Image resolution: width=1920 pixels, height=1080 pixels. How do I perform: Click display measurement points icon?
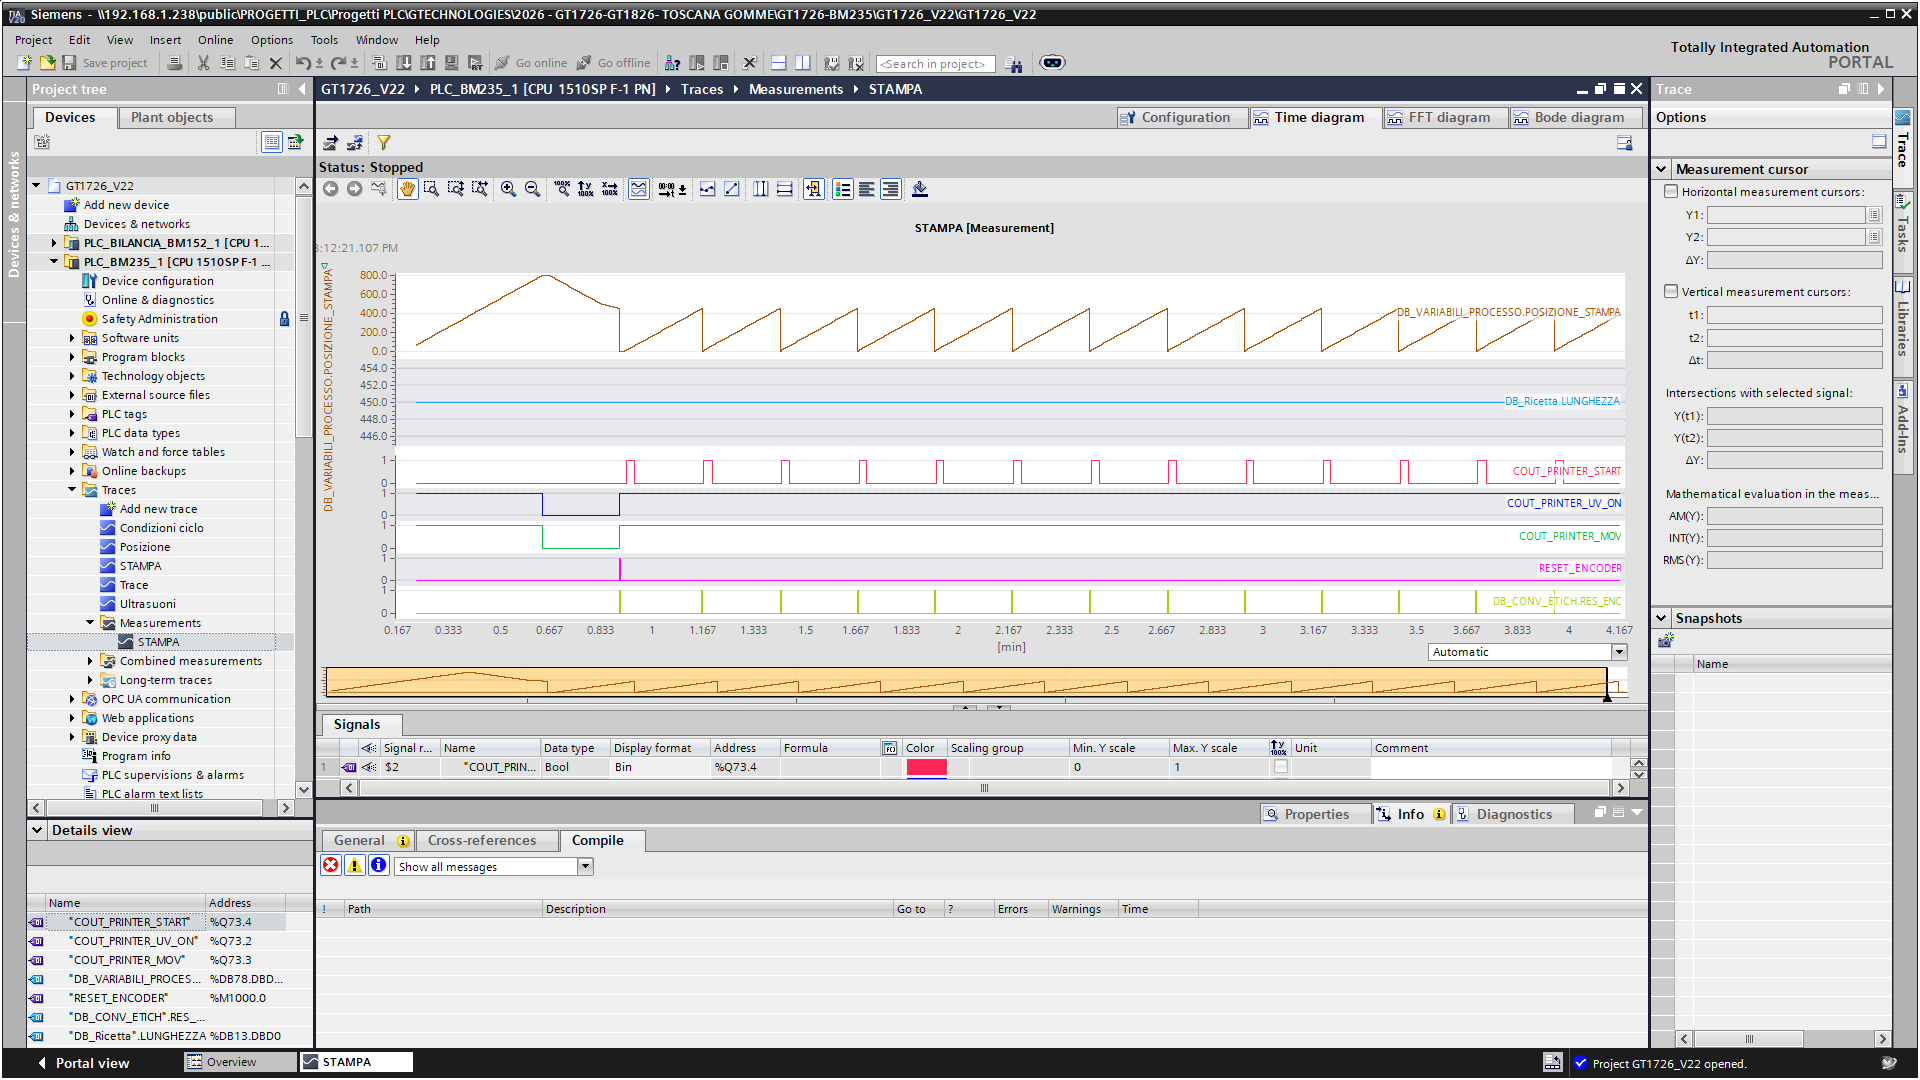pyautogui.click(x=708, y=189)
